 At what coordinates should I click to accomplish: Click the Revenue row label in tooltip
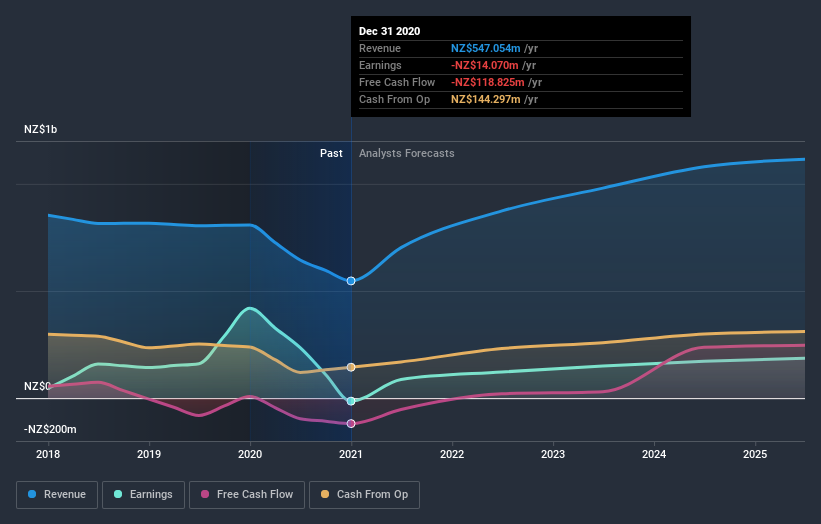[380, 48]
